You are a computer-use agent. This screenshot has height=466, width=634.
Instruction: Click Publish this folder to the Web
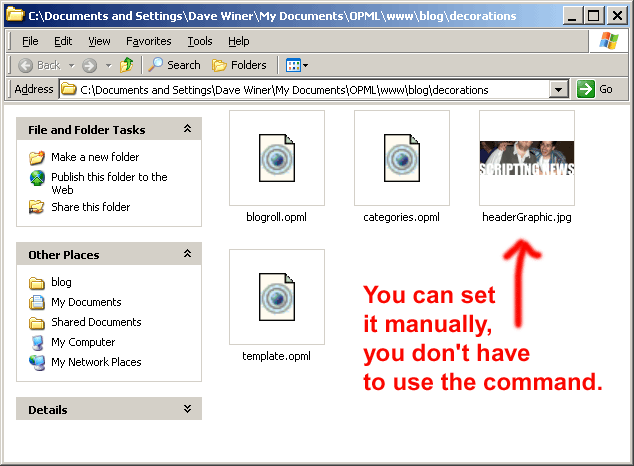[x=108, y=177]
